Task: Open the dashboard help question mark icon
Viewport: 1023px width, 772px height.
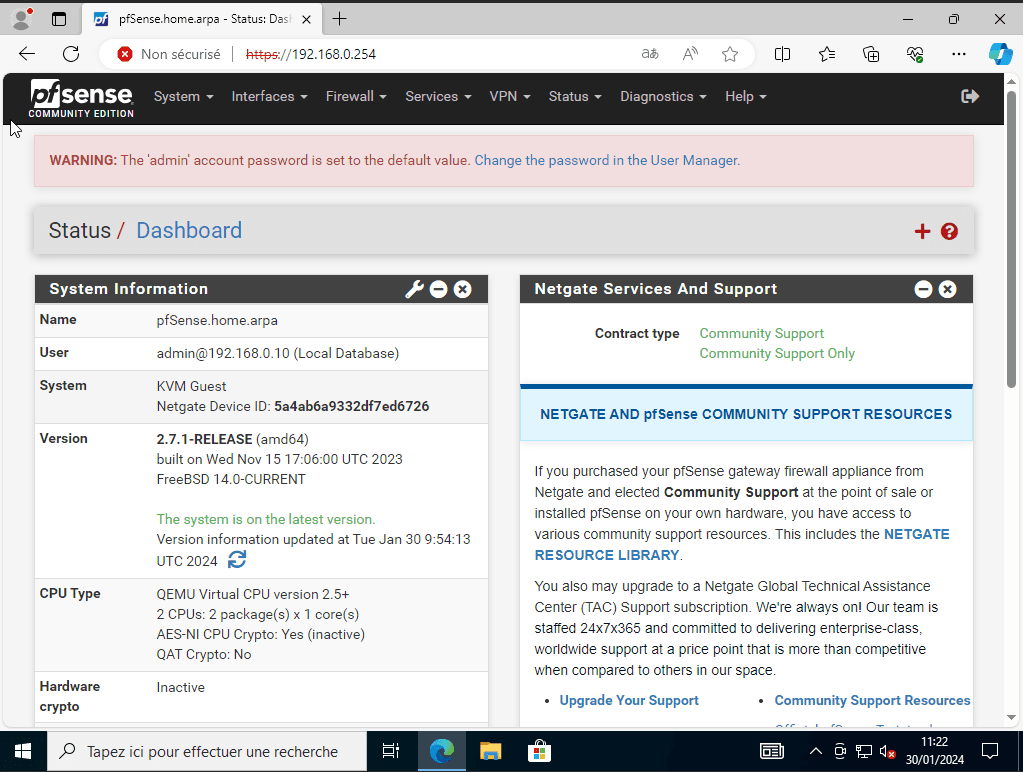Action: coord(949,232)
